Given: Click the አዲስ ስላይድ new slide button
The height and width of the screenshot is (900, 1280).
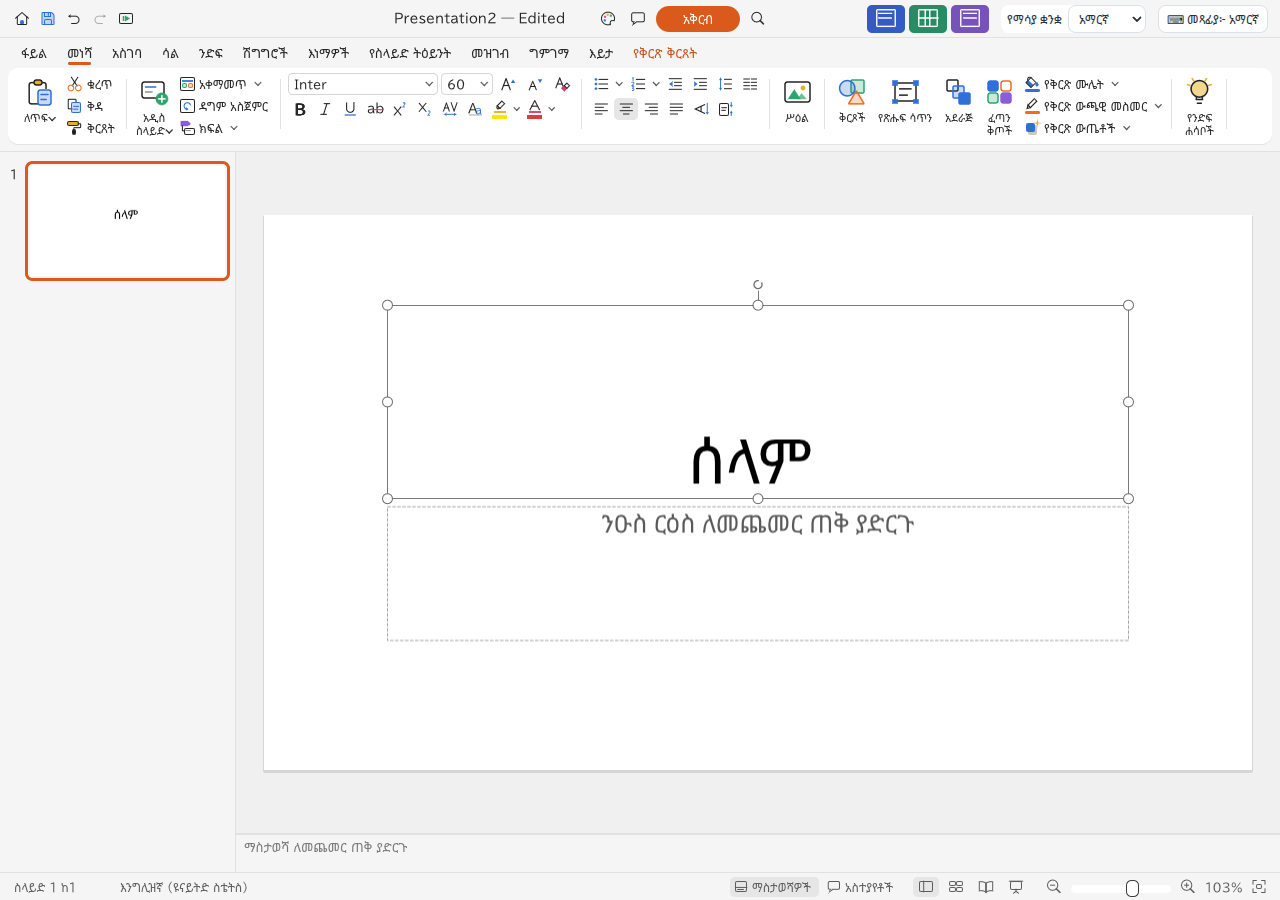Looking at the screenshot, I should coord(154,108).
